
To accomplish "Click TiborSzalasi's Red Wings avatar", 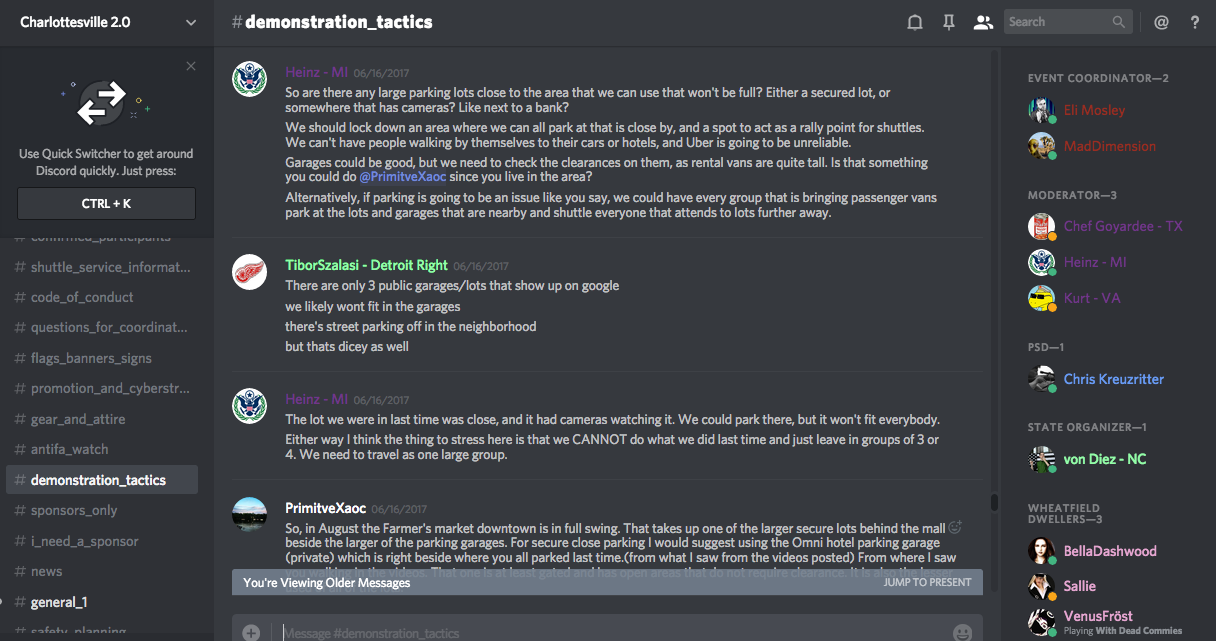I will [x=249, y=272].
